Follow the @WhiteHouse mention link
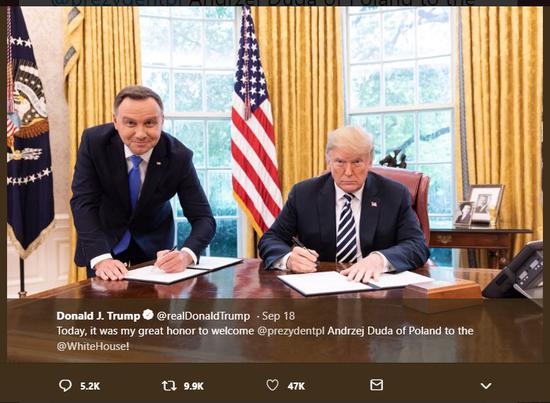 (93, 346)
